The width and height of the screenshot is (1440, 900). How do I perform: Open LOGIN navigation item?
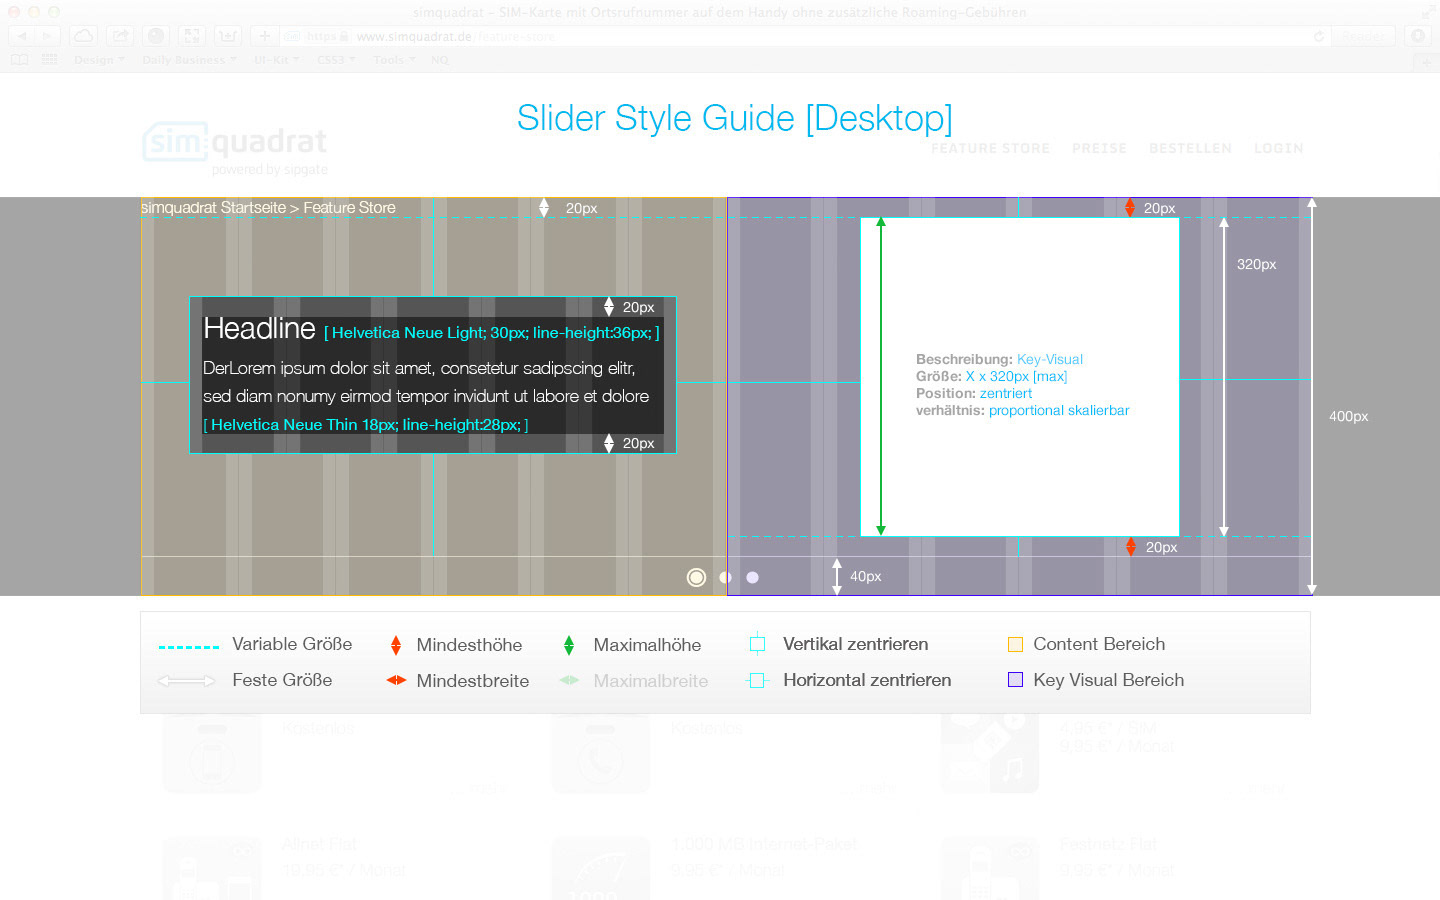[1278, 148]
